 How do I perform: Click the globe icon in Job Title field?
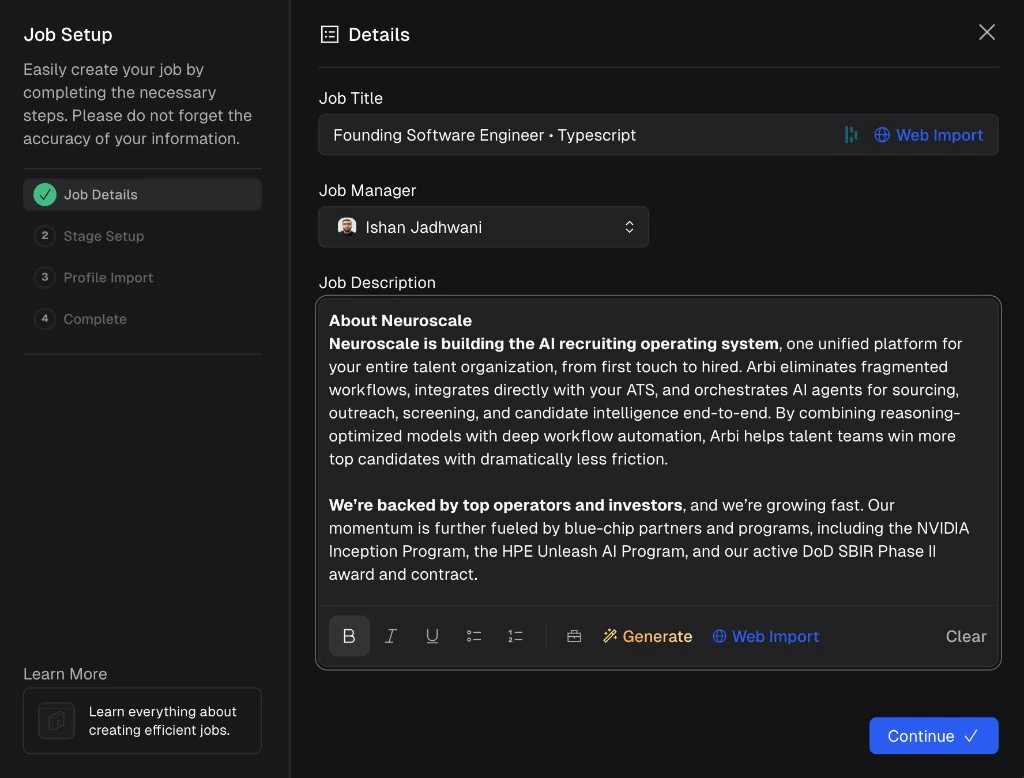[x=882, y=135]
